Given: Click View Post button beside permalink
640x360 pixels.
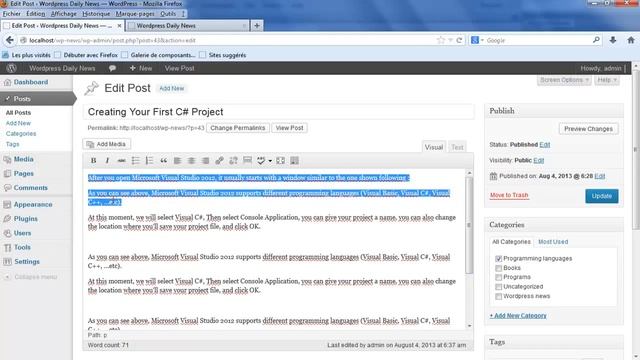Looking at the screenshot, I should pyautogui.click(x=289, y=128).
